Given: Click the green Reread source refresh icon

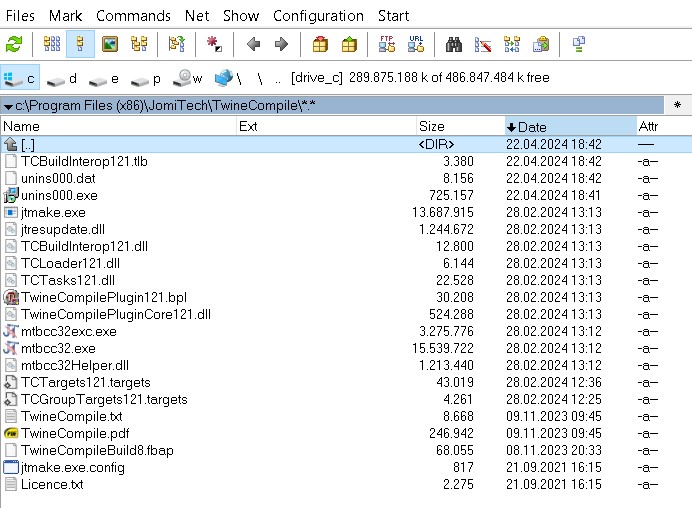Looking at the screenshot, I should pyautogui.click(x=14, y=44).
